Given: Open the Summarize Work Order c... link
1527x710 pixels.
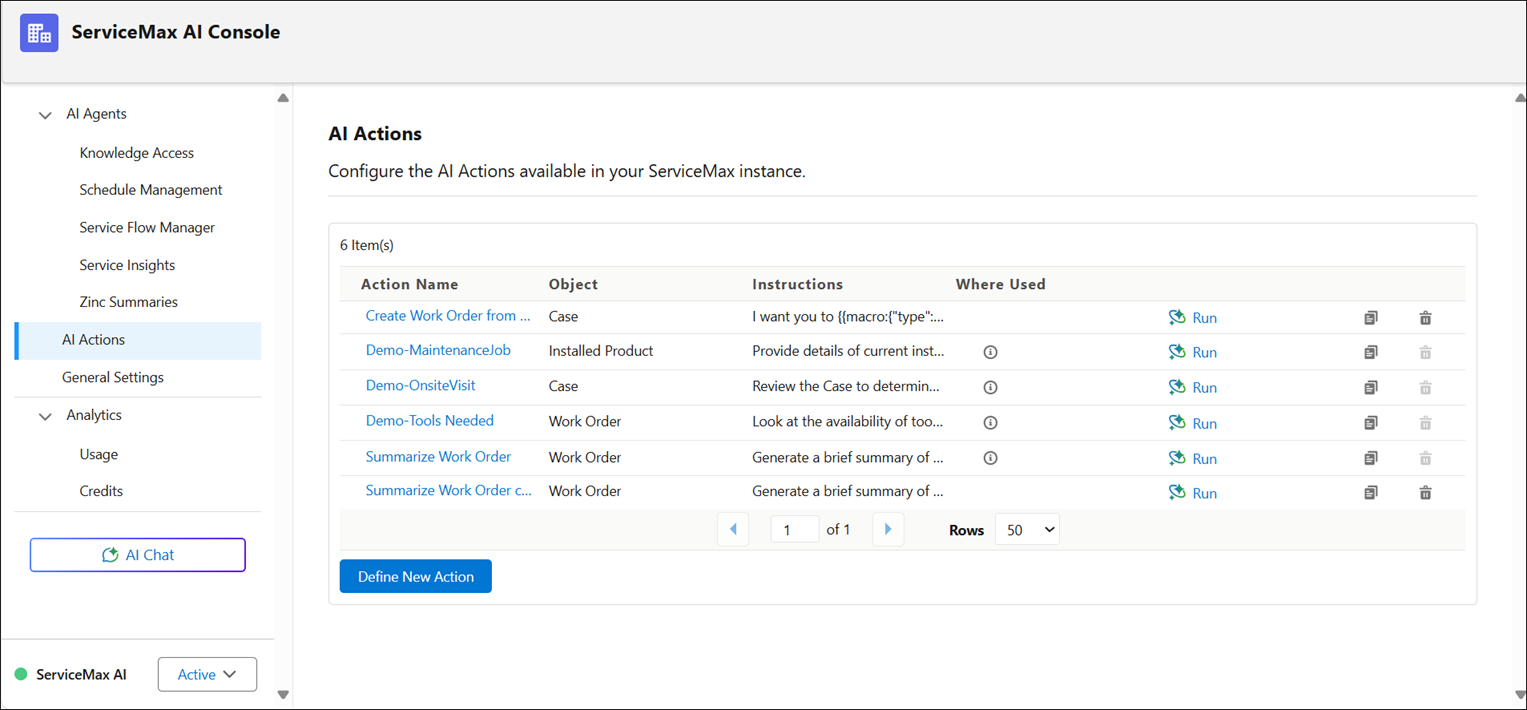Looking at the screenshot, I should pyautogui.click(x=449, y=490).
